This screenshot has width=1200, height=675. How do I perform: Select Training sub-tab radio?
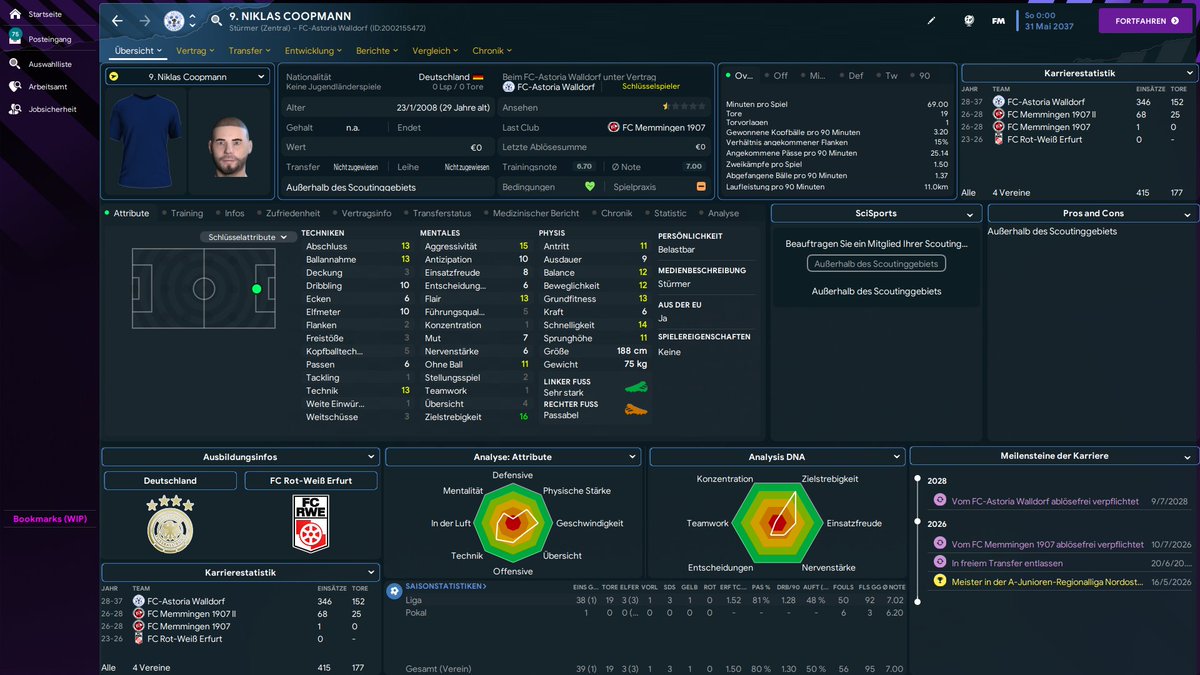pyautogui.click(x=181, y=213)
